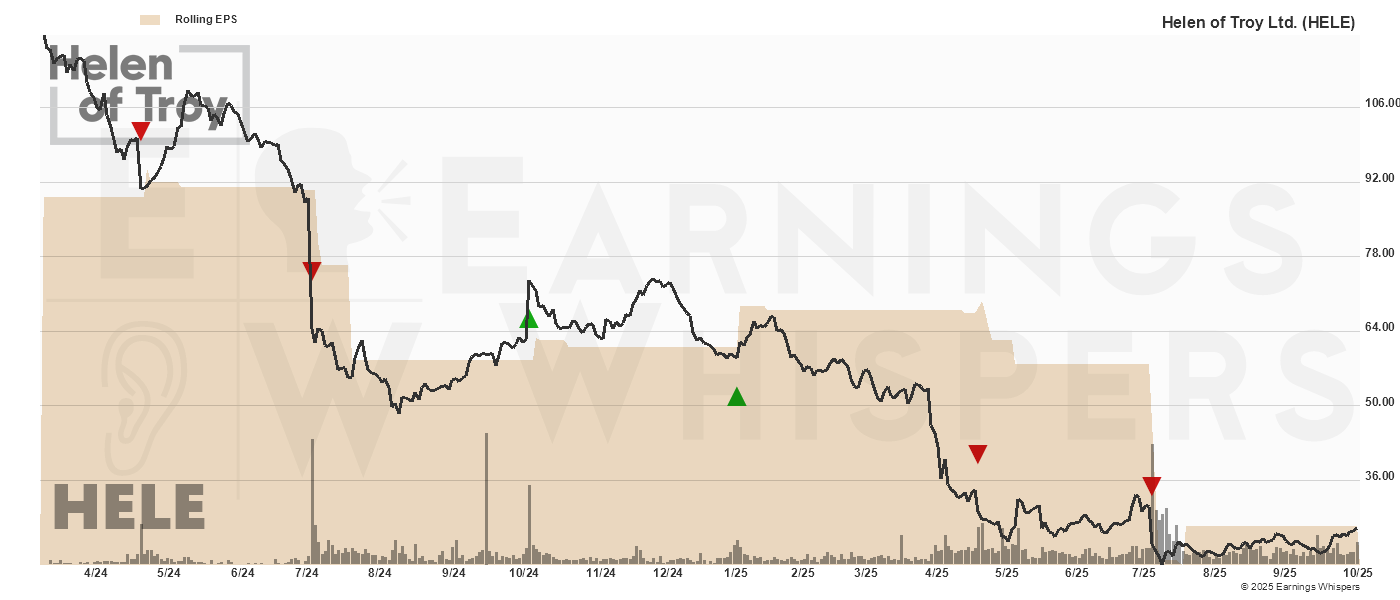Click the 4/24 date axis label

[96, 573]
